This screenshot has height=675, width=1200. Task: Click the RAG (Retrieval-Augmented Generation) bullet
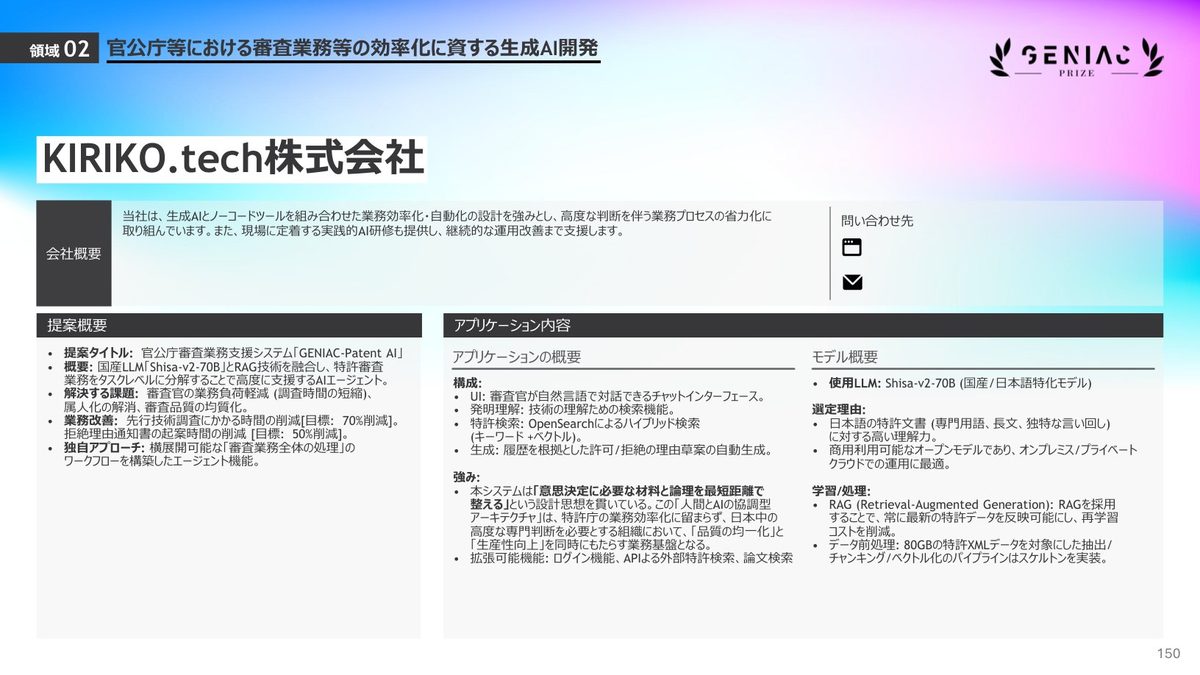[x=966, y=518]
